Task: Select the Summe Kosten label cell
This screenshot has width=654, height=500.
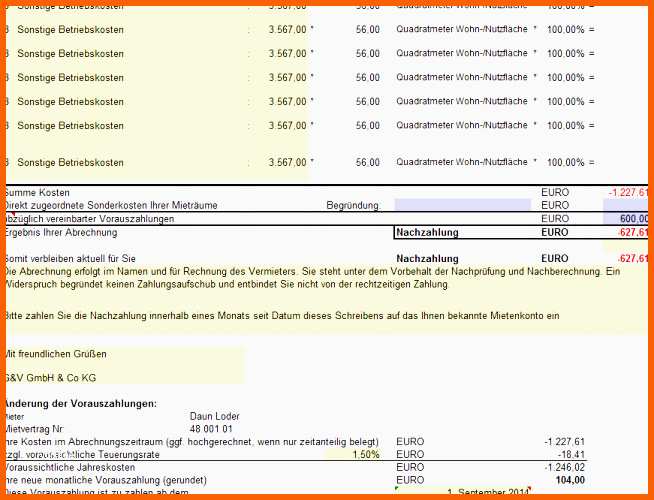Action: [37, 193]
